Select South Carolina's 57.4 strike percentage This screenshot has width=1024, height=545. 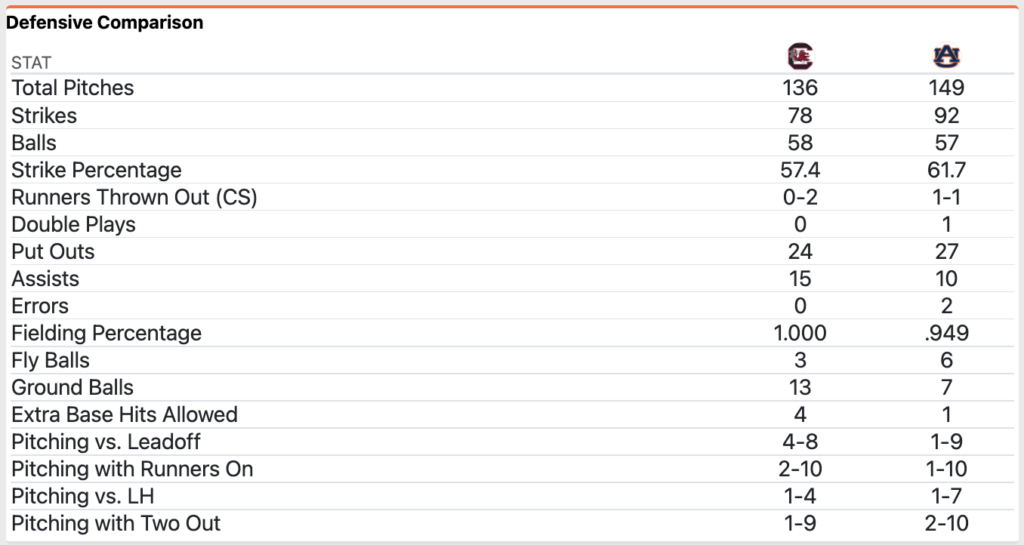pos(799,170)
